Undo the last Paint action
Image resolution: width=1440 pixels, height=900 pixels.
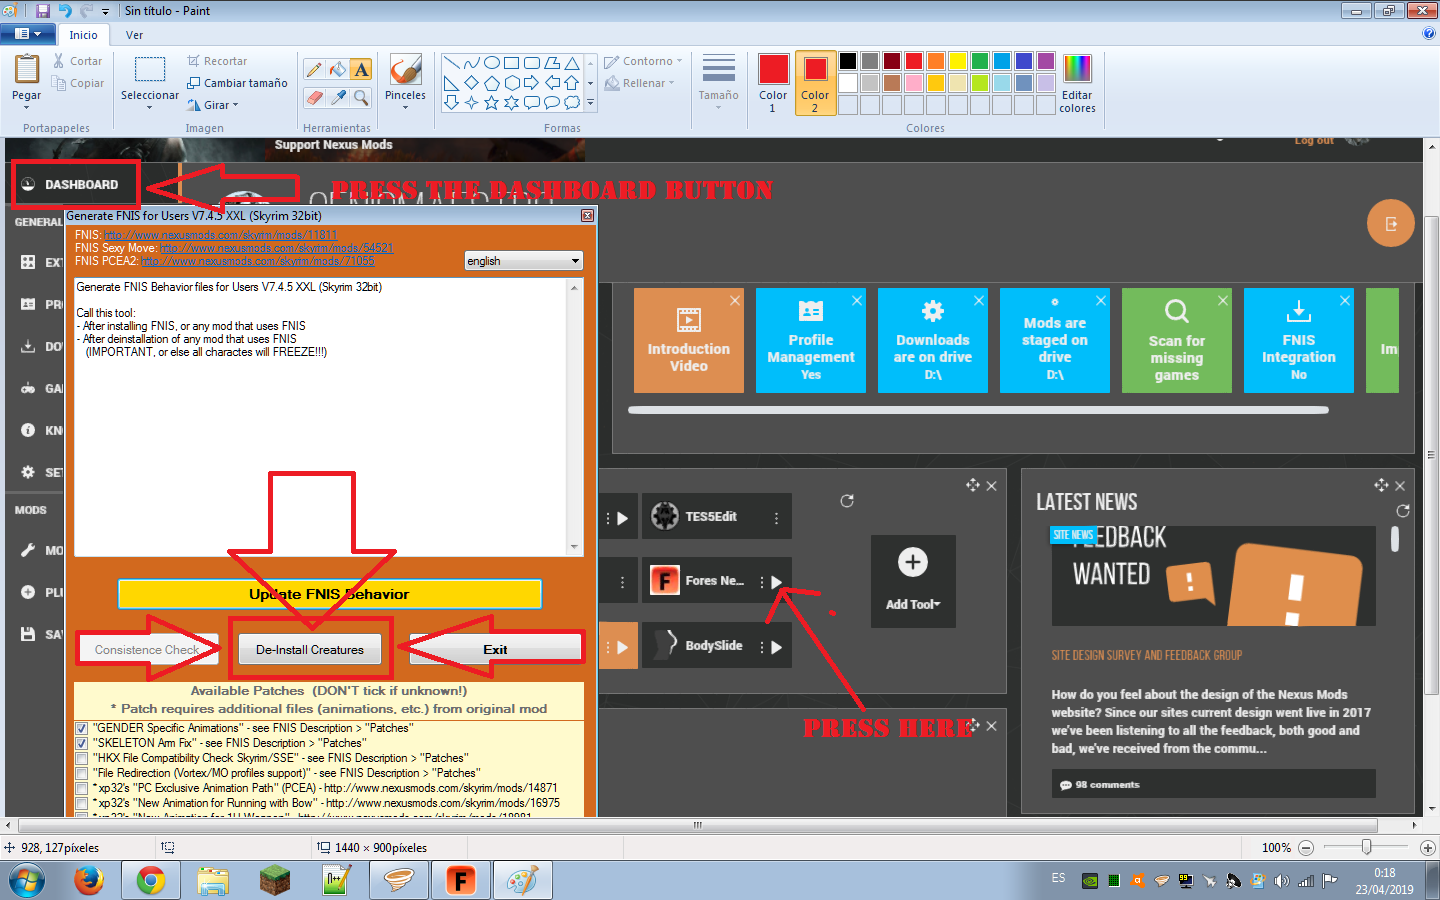coord(65,11)
